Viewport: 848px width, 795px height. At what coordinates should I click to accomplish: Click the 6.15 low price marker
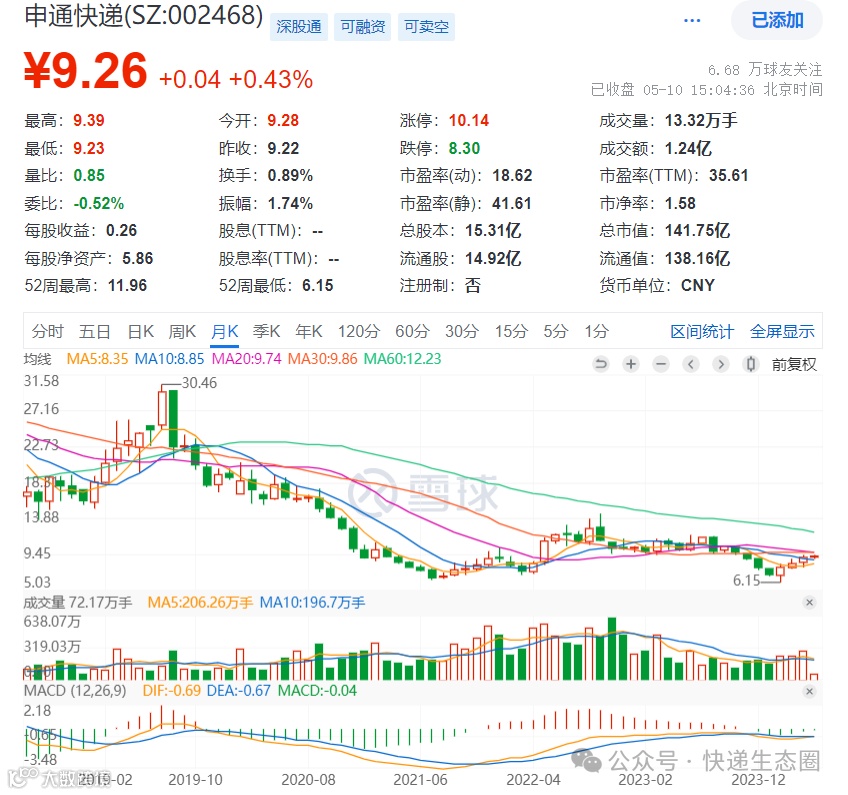[x=746, y=580]
